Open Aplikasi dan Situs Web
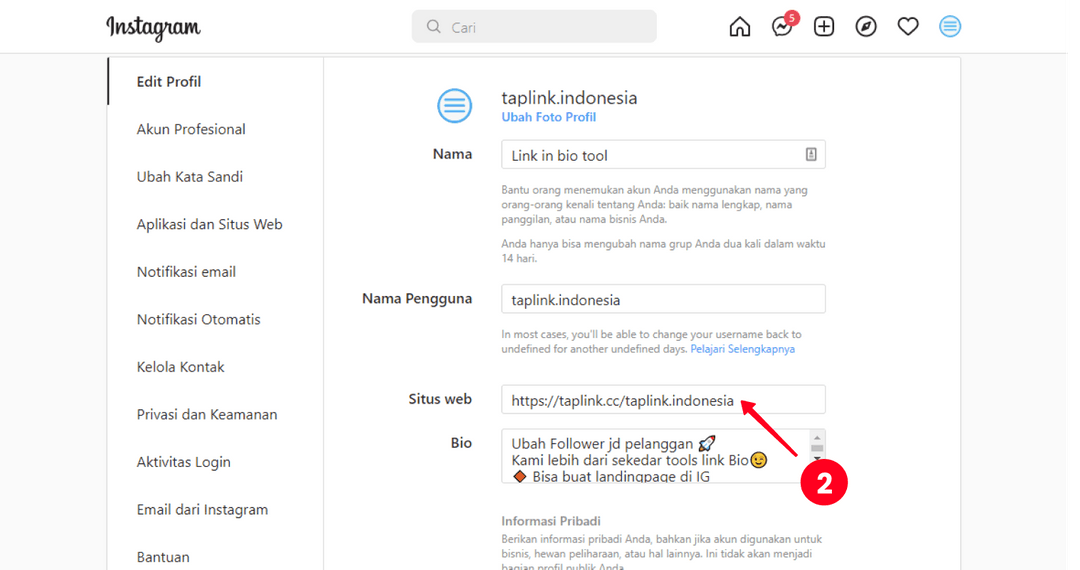This screenshot has height=570, width=1080. [x=209, y=224]
